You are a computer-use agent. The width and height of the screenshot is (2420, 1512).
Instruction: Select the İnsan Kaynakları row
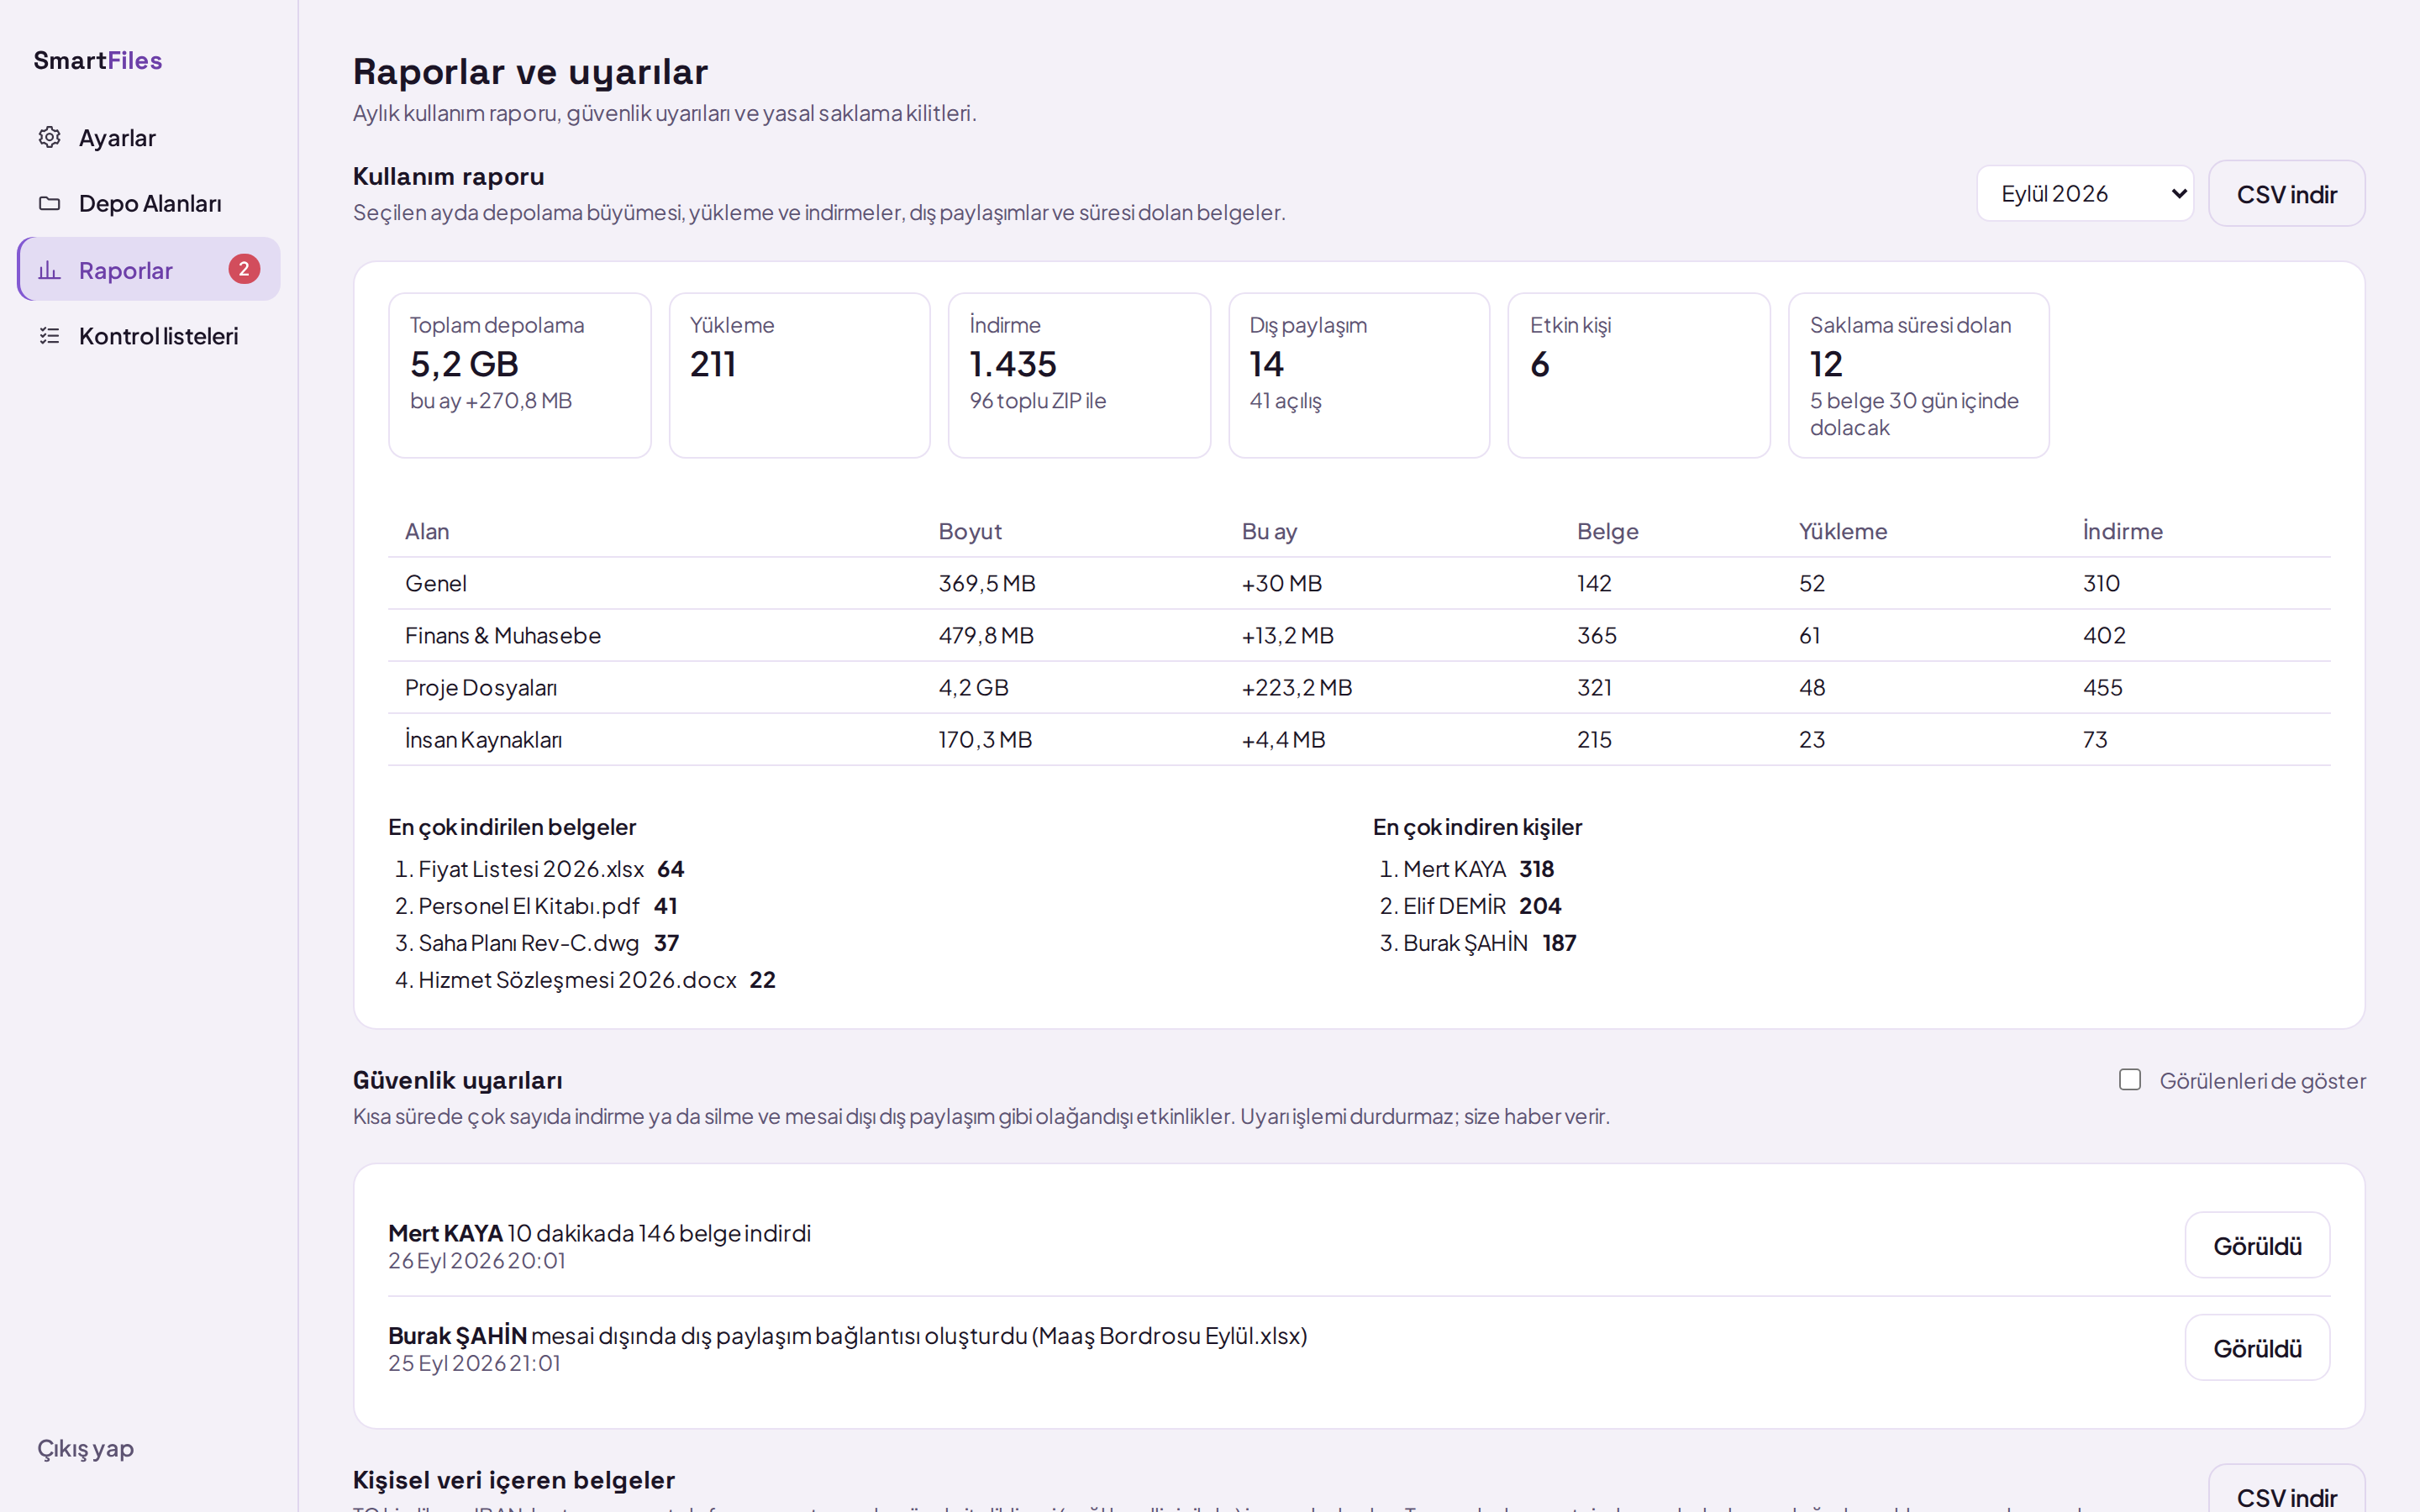(x=1359, y=739)
